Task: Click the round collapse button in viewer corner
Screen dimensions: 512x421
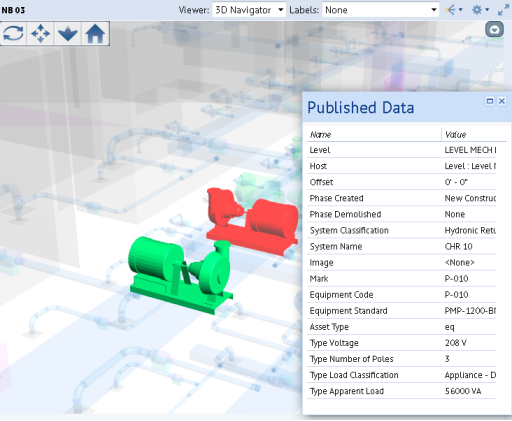Action: [x=494, y=29]
